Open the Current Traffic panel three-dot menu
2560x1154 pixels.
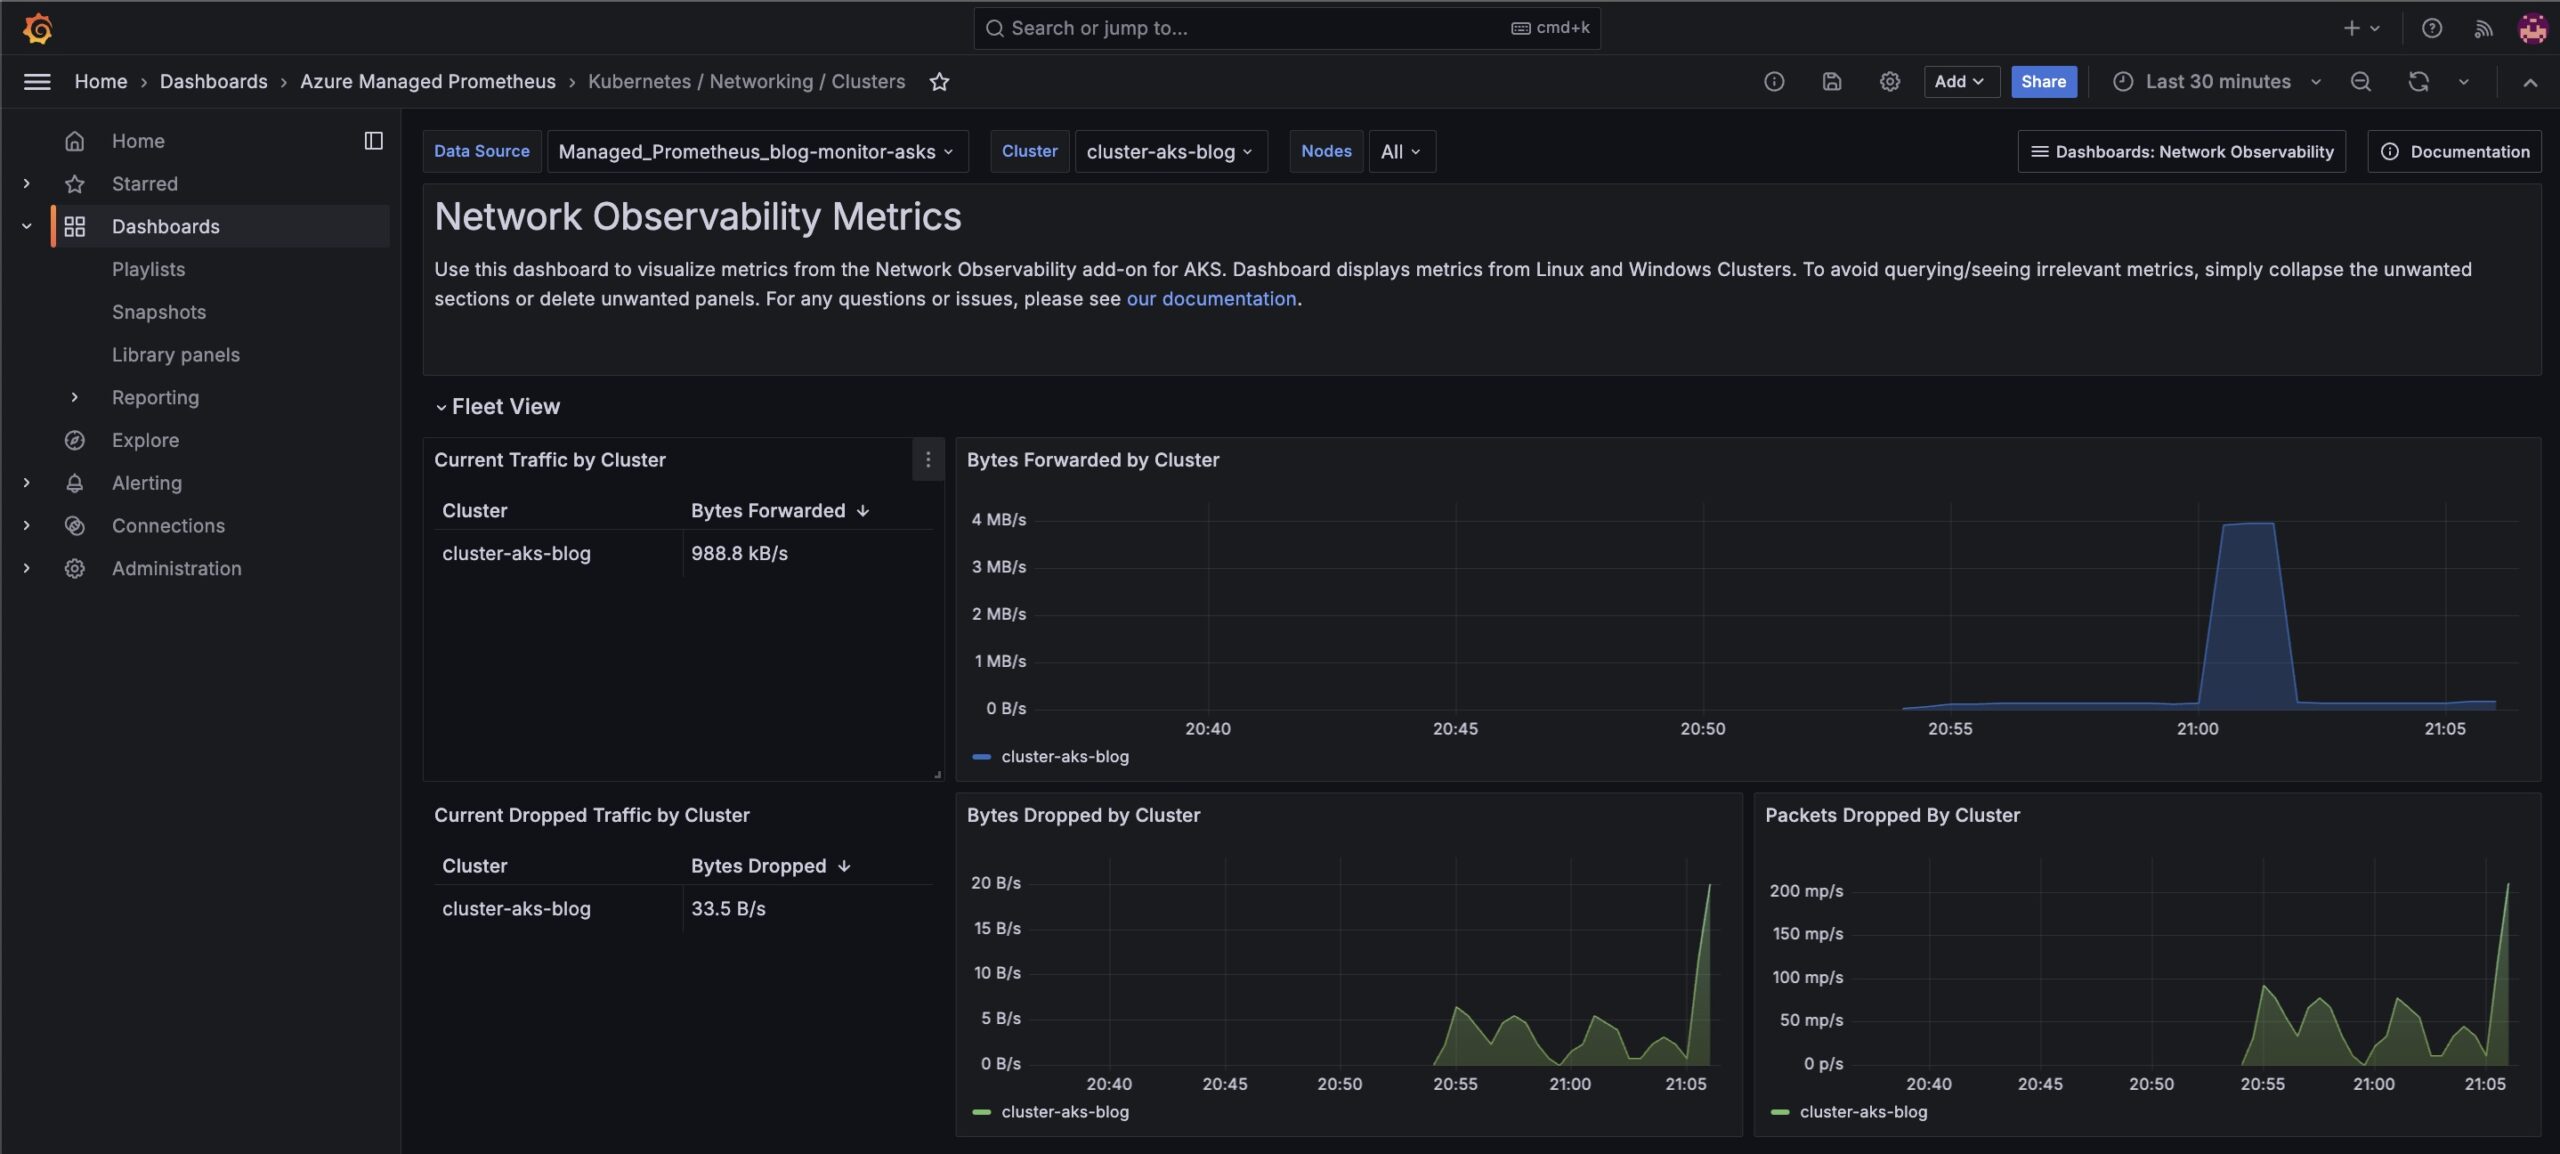pos(928,459)
